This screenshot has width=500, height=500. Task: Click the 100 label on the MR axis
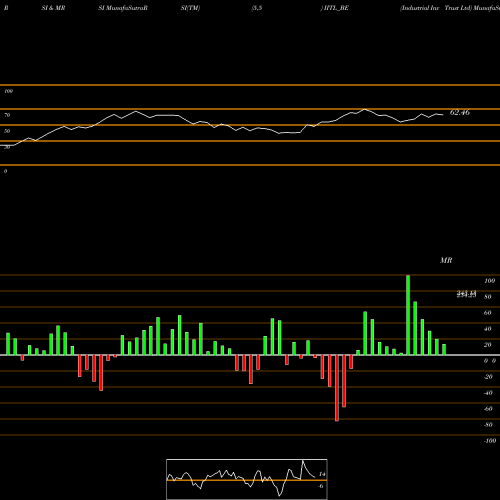(x=489, y=281)
